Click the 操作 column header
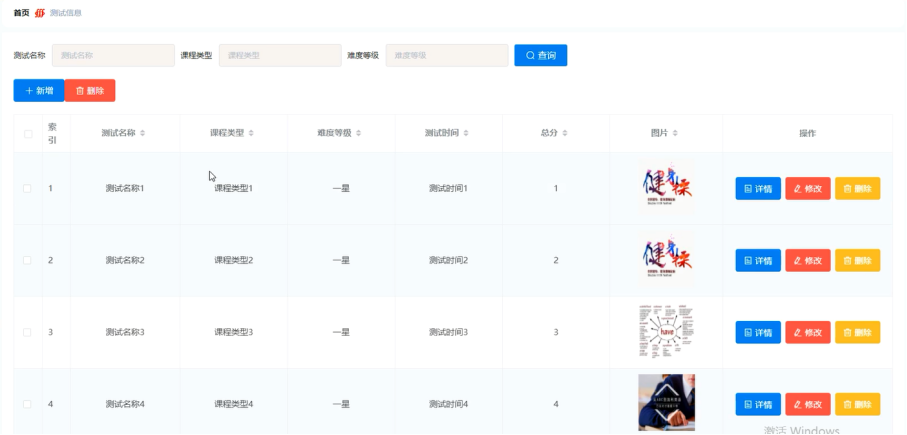 (x=808, y=133)
